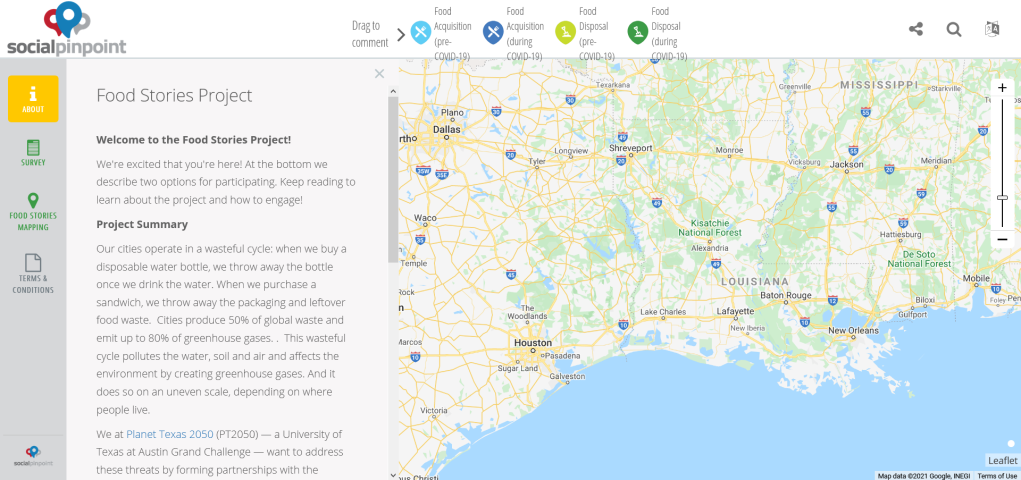Screen dimensions: 1021x480
Task: Select the Food Acquisition during COVID-19 marker icon
Action: [x=494, y=32]
